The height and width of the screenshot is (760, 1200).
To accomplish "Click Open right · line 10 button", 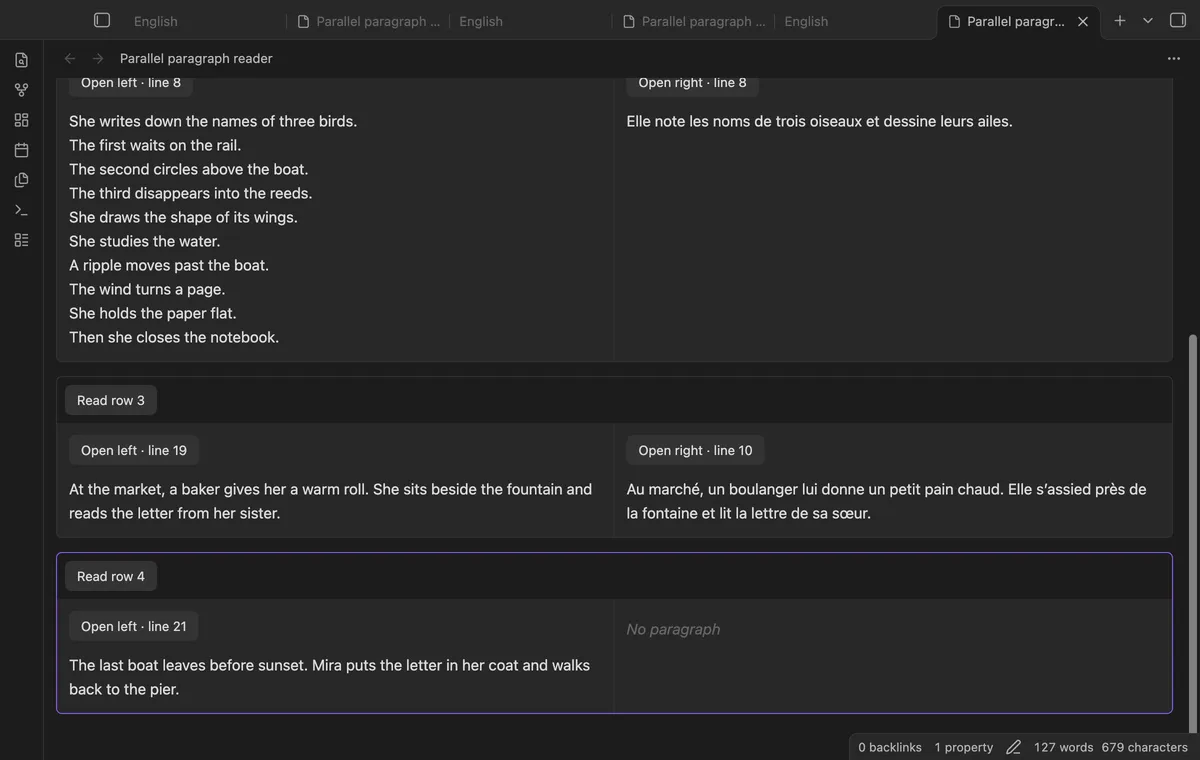I will [x=695, y=450].
